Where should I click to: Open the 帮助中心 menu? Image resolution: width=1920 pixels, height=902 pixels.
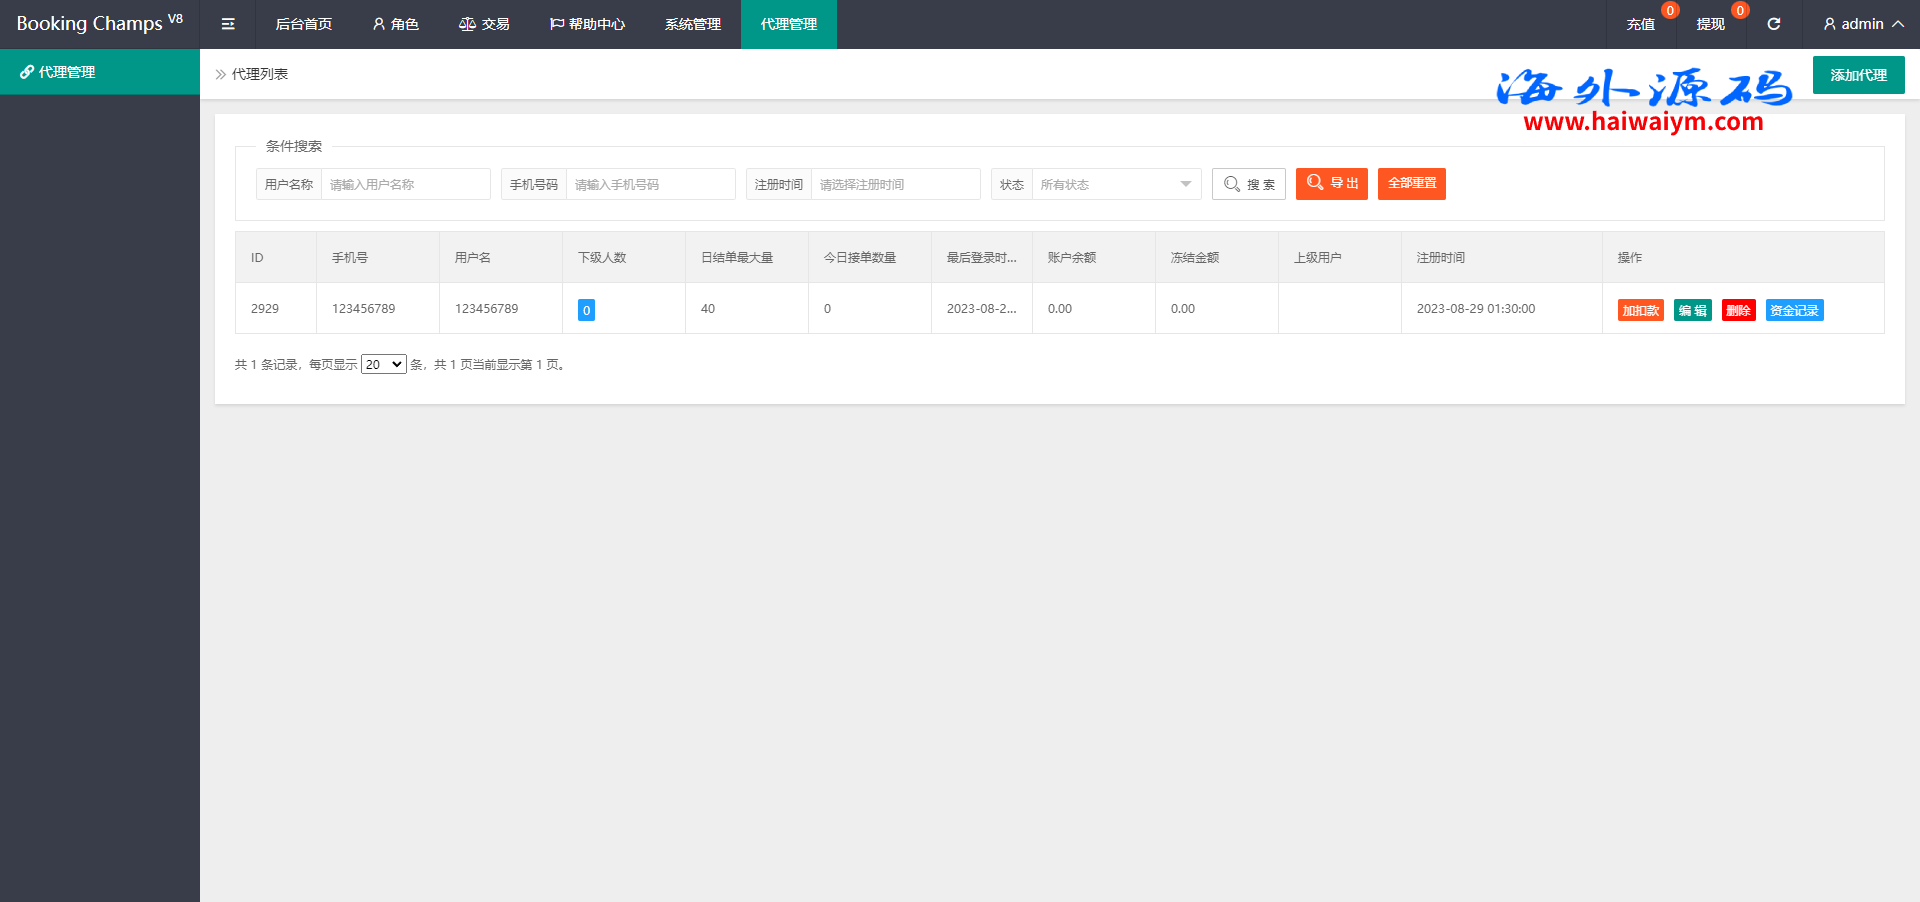click(587, 24)
